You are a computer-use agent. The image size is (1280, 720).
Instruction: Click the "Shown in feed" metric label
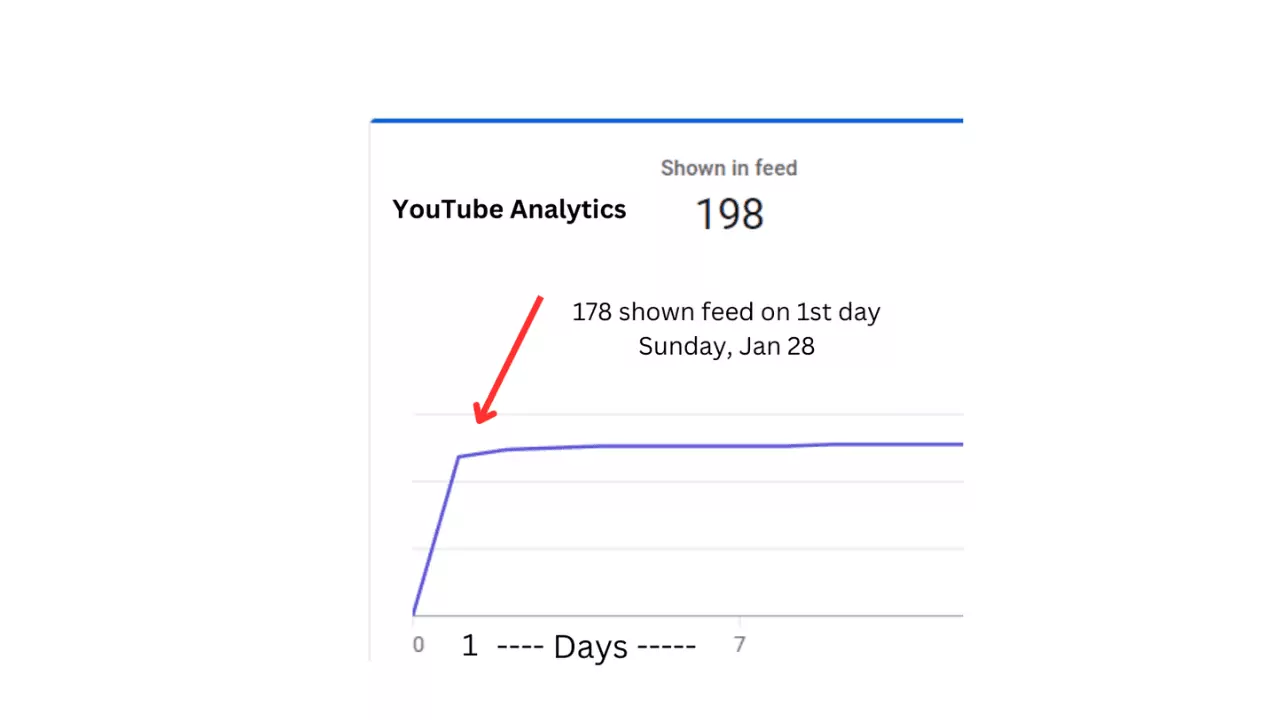[x=728, y=168]
